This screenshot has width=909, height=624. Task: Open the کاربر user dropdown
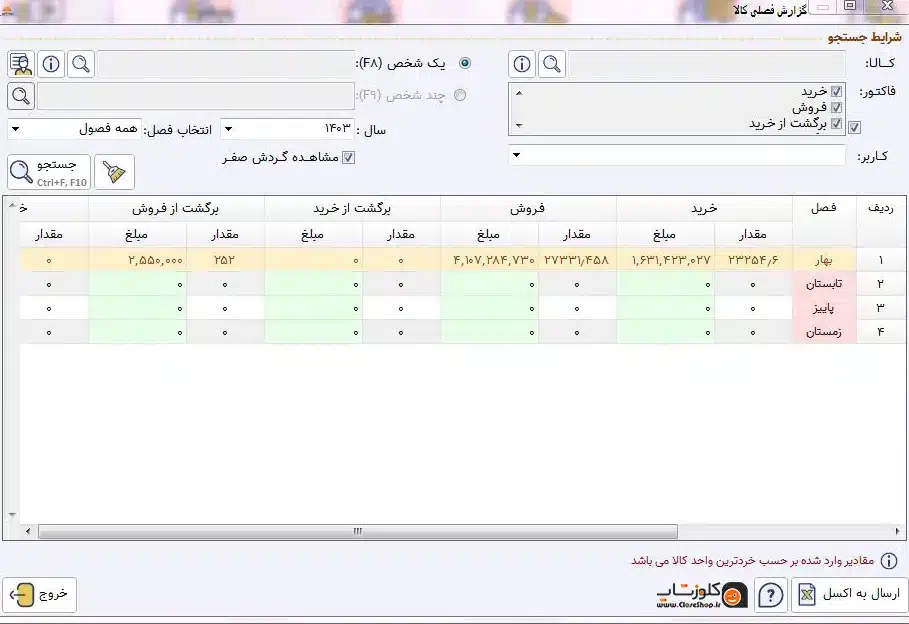(517, 155)
